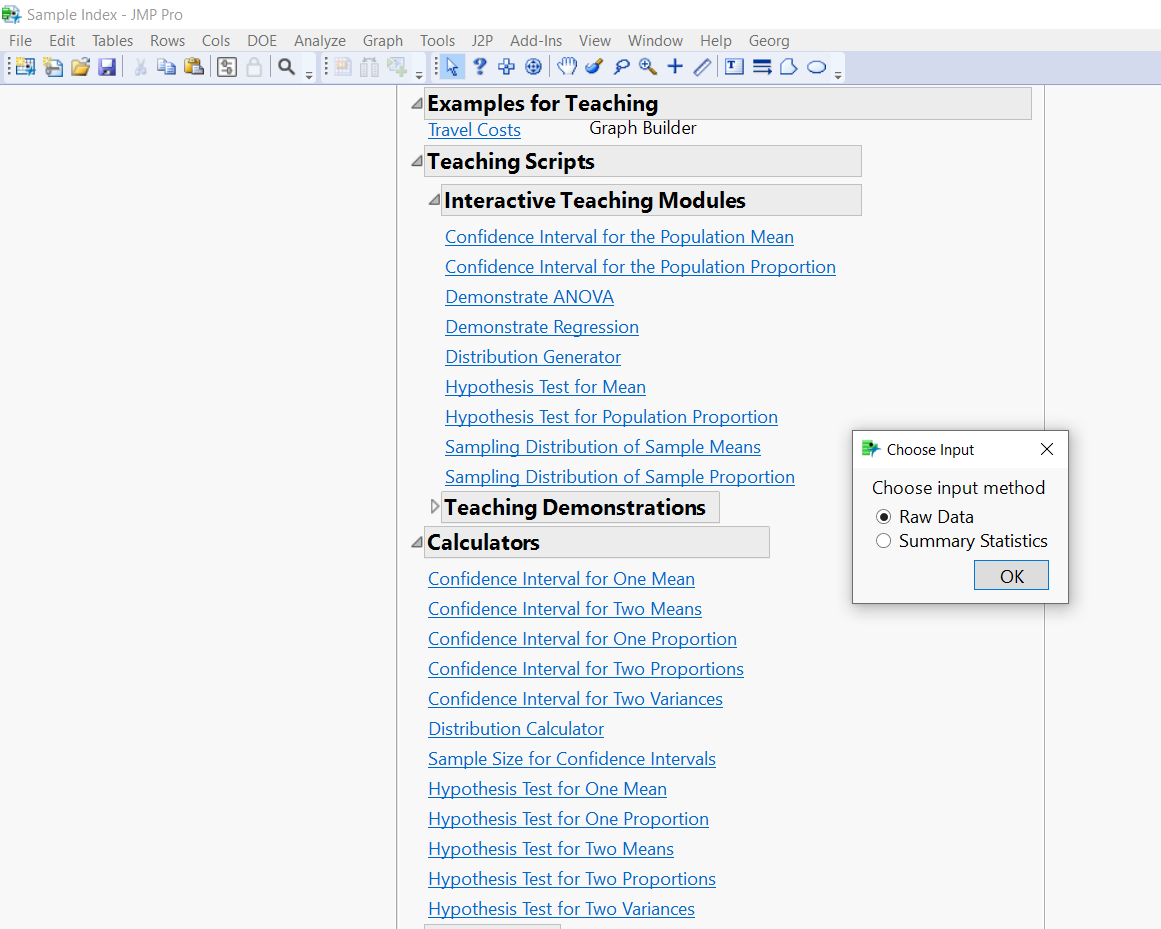Screen dimensions: 1161x929
Task: Open the Window menu
Action: [655, 41]
